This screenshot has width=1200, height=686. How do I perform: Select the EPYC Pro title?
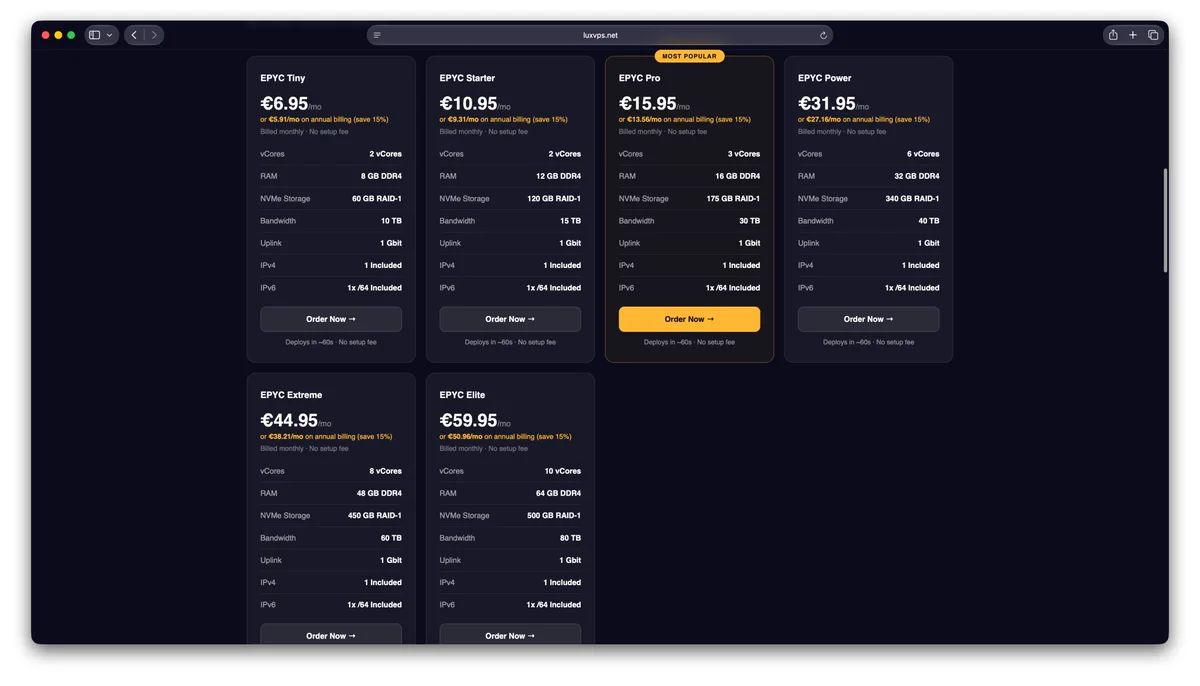pyautogui.click(x=639, y=78)
